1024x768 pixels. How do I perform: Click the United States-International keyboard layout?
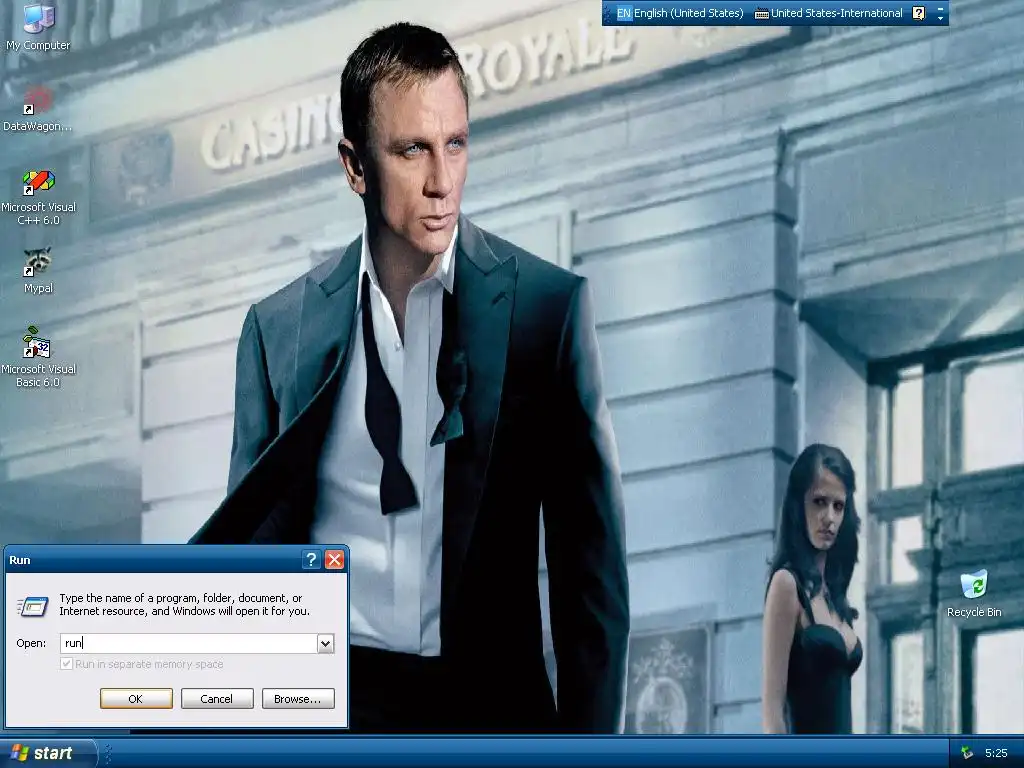click(829, 13)
